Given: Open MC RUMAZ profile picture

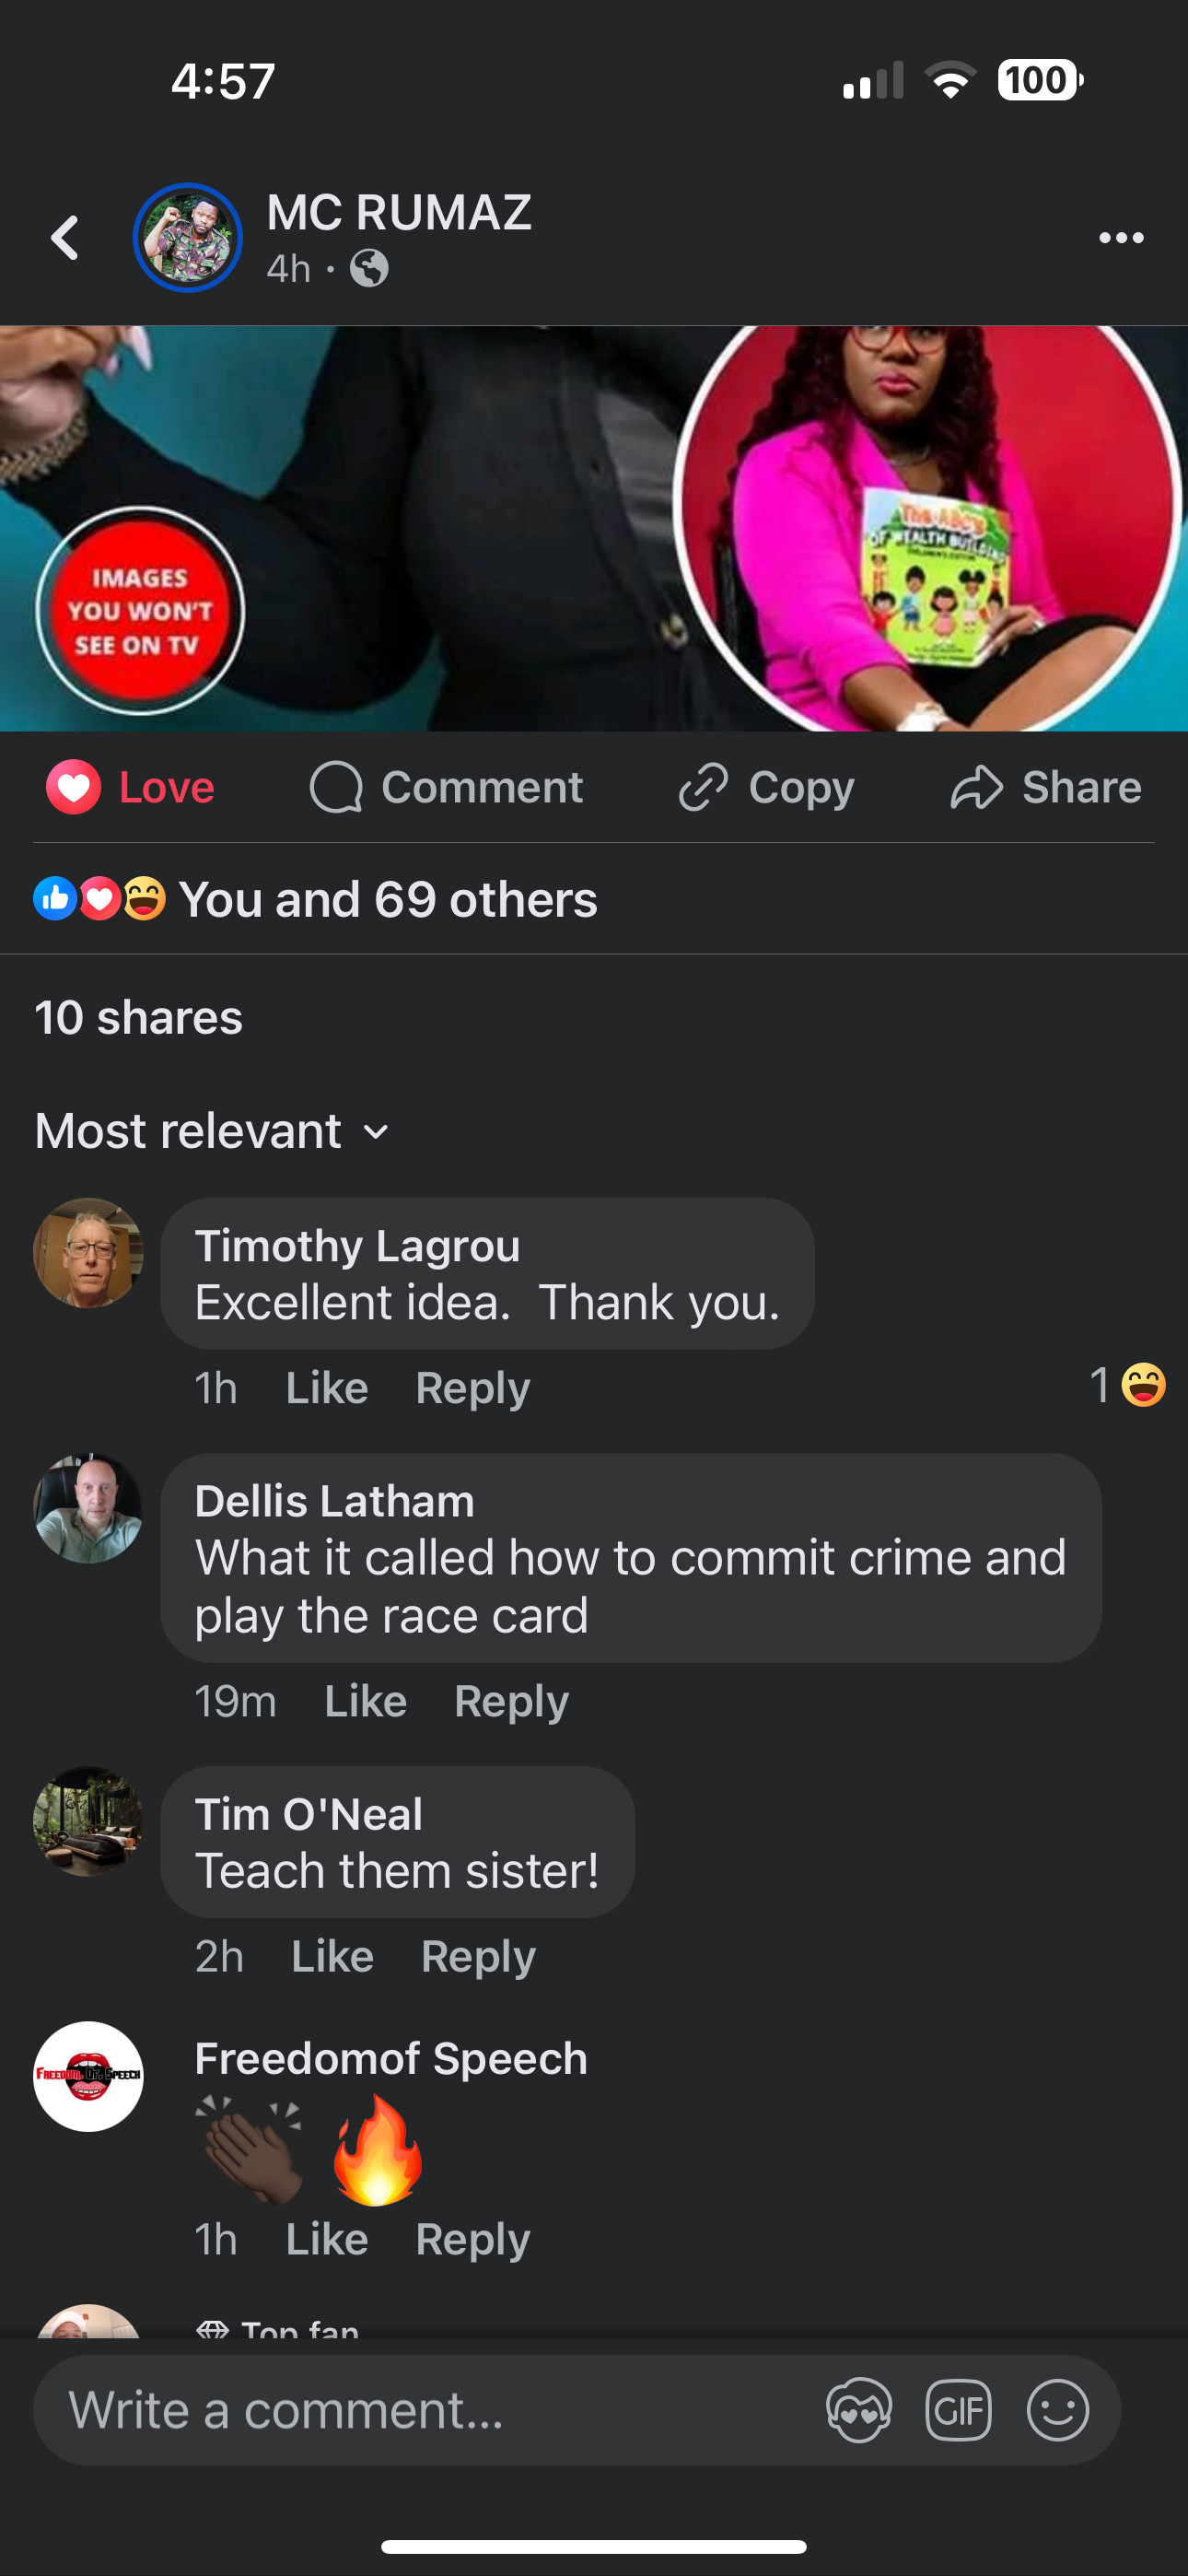Looking at the screenshot, I should pyautogui.click(x=188, y=238).
